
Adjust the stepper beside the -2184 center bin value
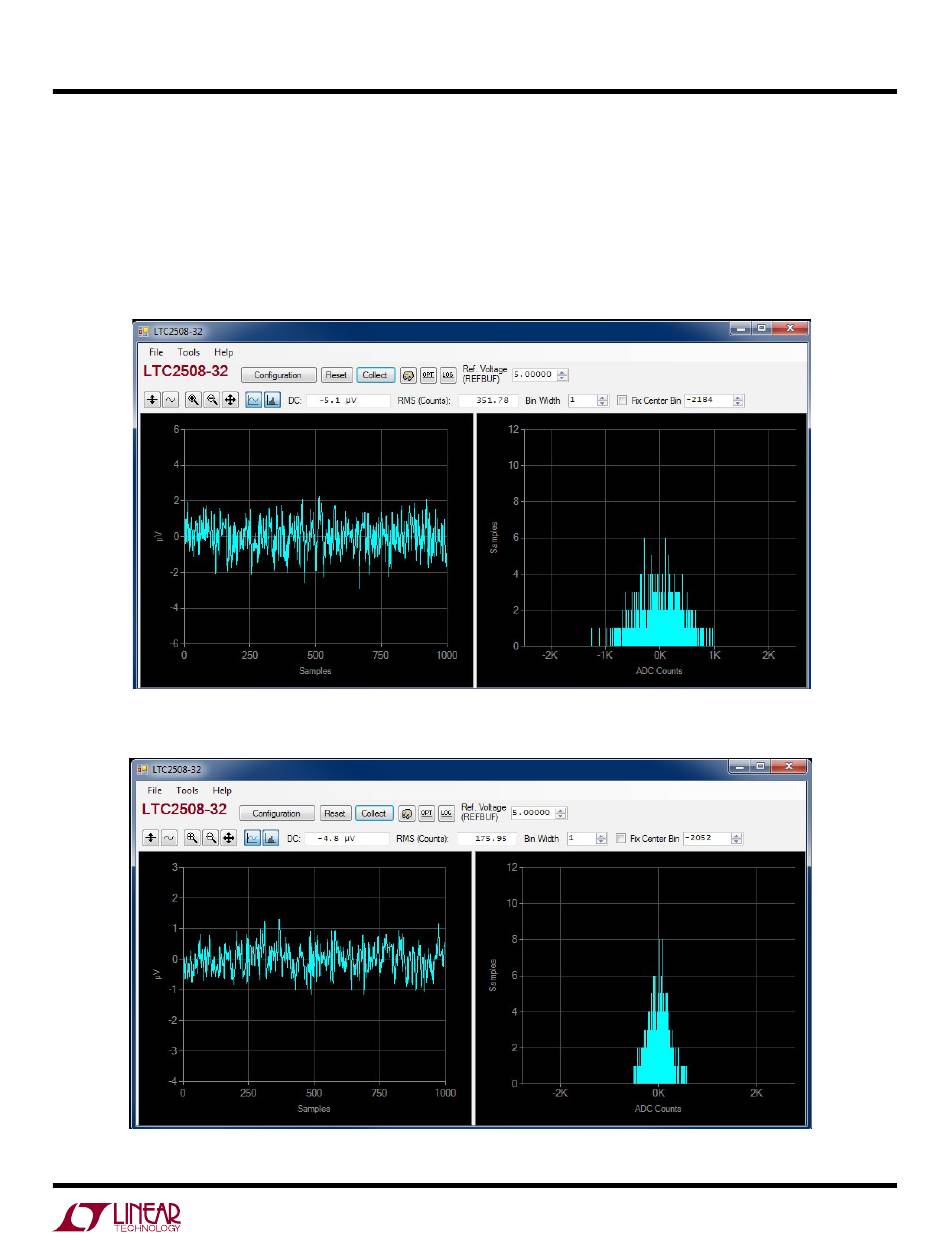tap(738, 400)
